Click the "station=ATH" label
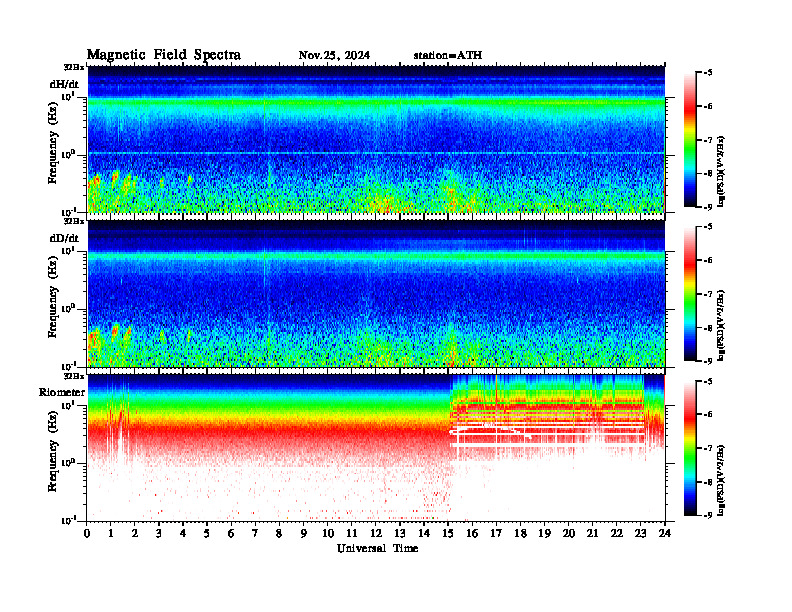Viewport: 792px width, 612px height. (x=448, y=55)
